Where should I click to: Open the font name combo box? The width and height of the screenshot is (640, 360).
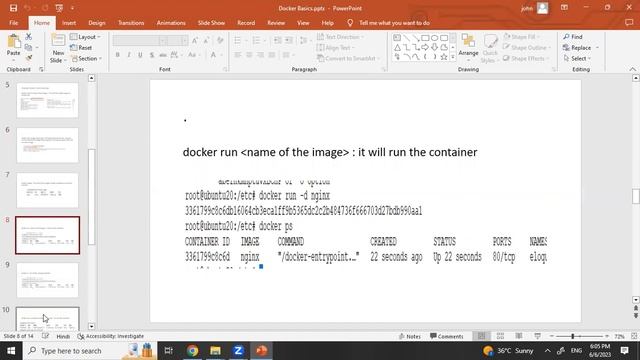pyautogui.click(x=140, y=40)
